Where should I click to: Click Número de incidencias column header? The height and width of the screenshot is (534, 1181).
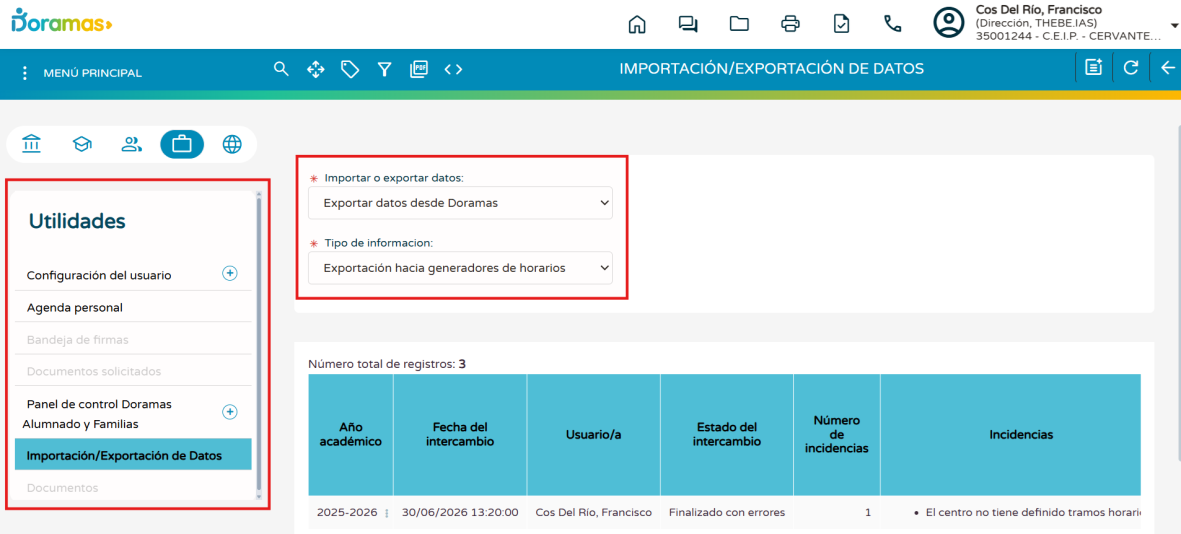tap(837, 435)
